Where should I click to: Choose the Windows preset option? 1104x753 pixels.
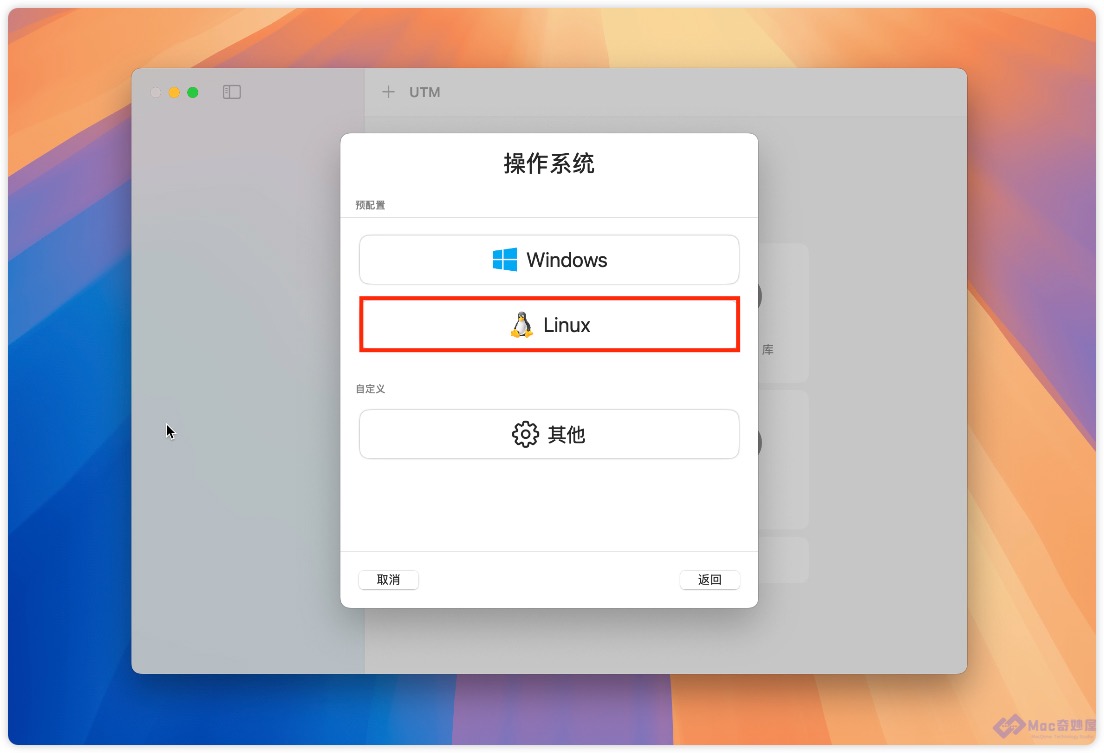pyautogui.click(x=549, y=260)
